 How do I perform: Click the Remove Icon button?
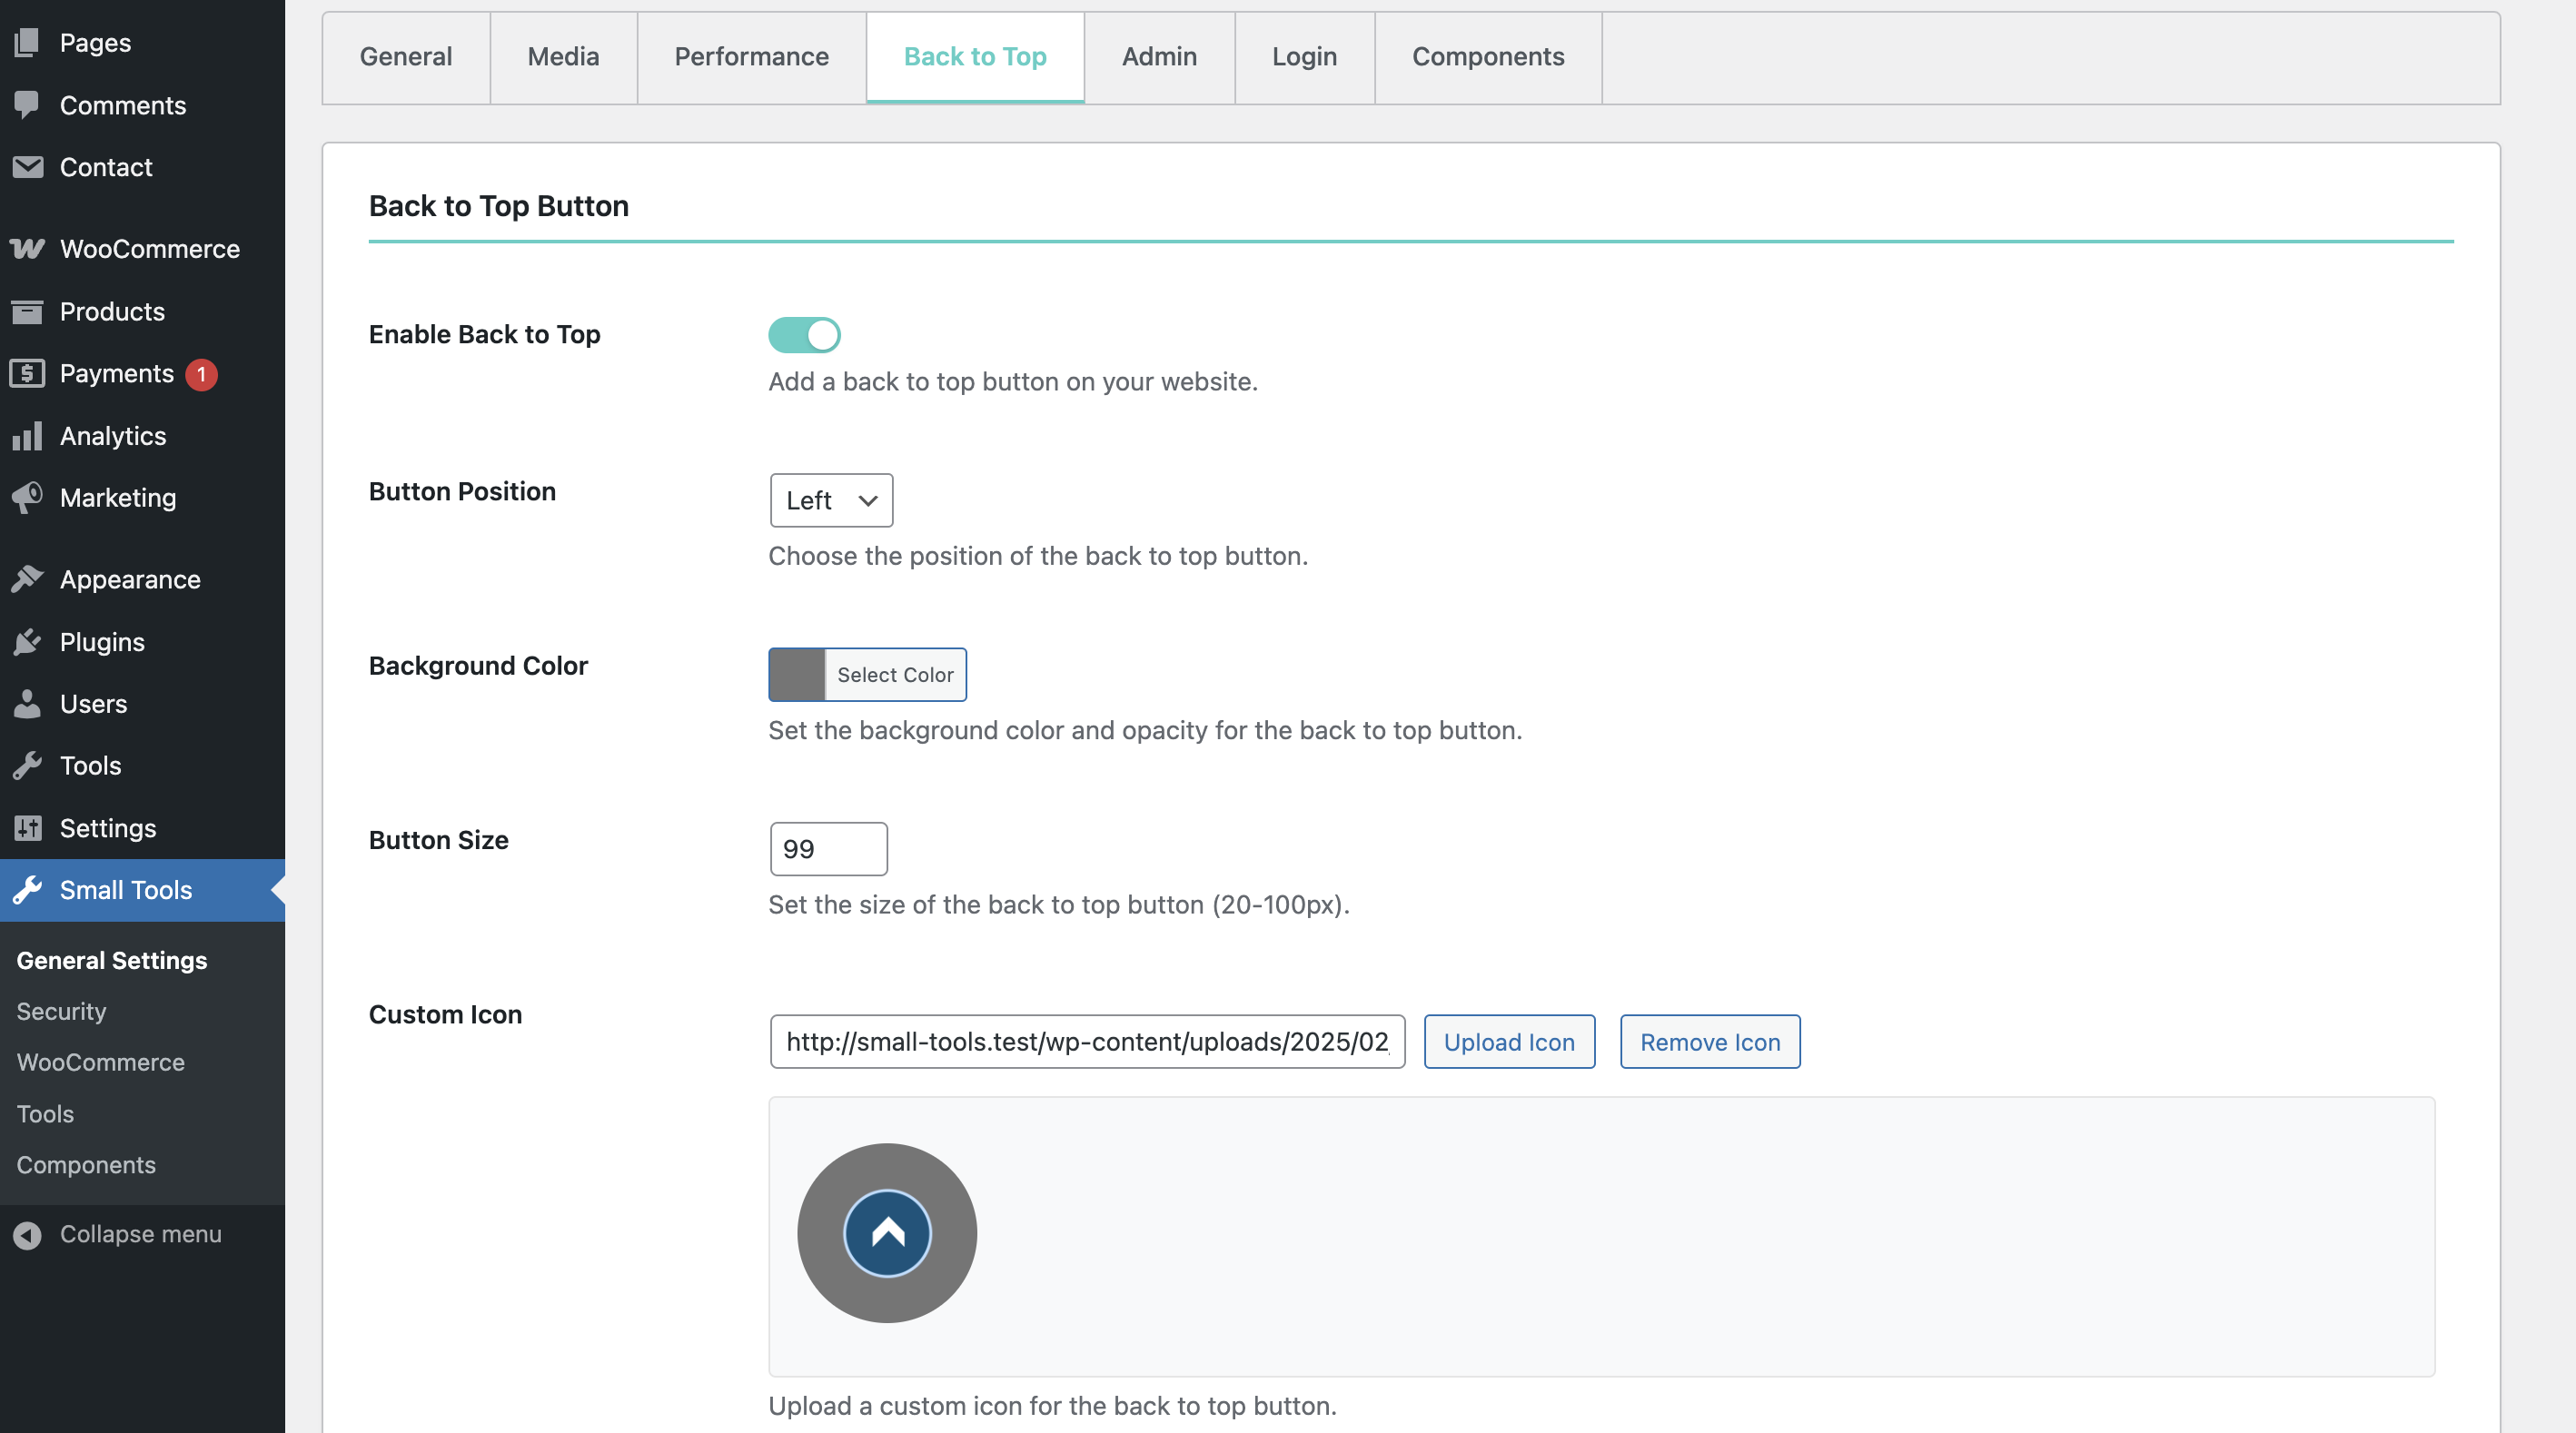click(1709, 1042)
